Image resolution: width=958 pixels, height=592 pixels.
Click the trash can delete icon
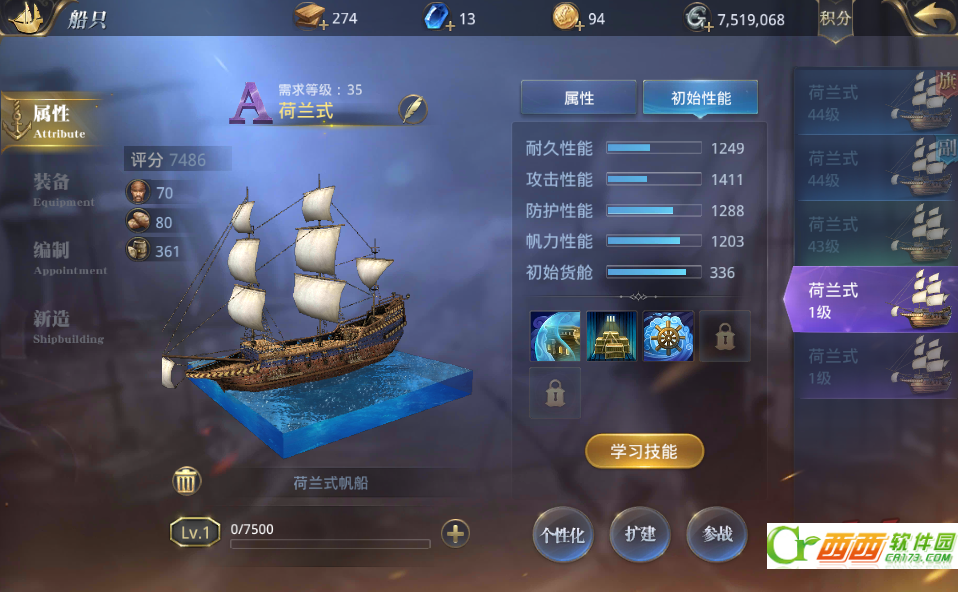(x=186, y=481)
